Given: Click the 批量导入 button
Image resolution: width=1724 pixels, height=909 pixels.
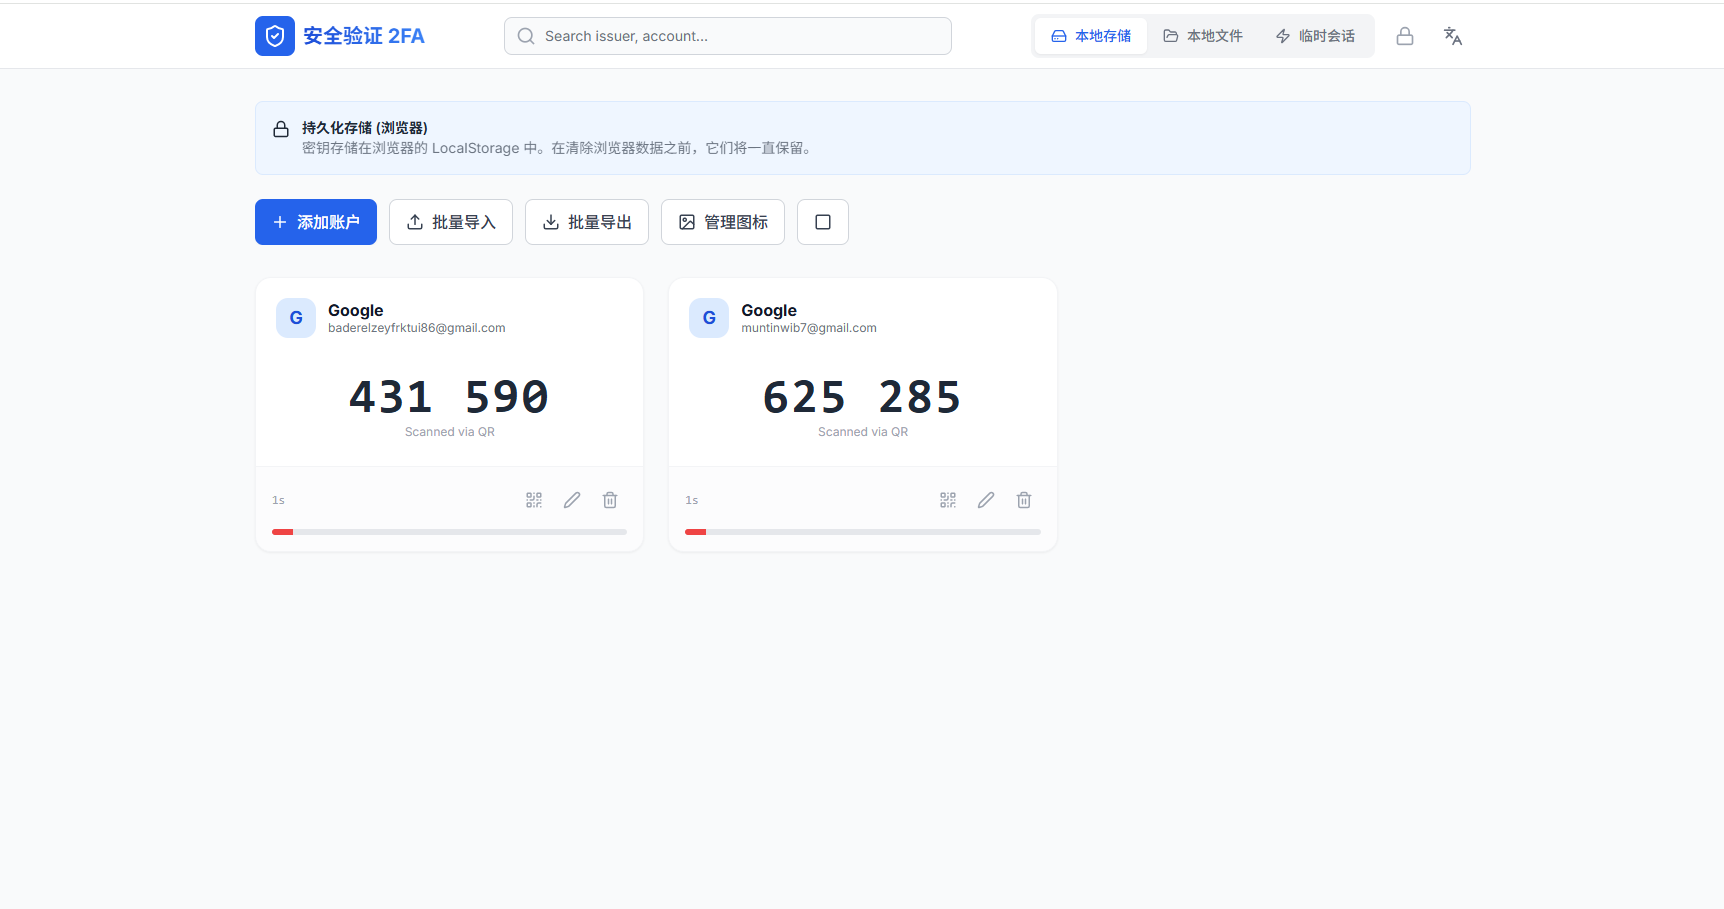Looking at the screenshot, I should point(450,221).
